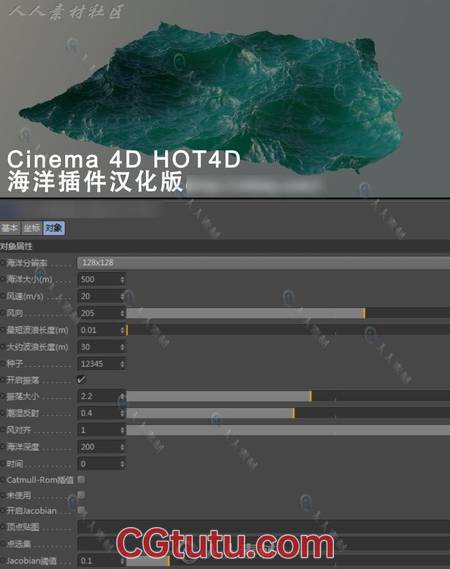
Task: Click the chop amount slider next to 2.2
Action: pos(288,396)
